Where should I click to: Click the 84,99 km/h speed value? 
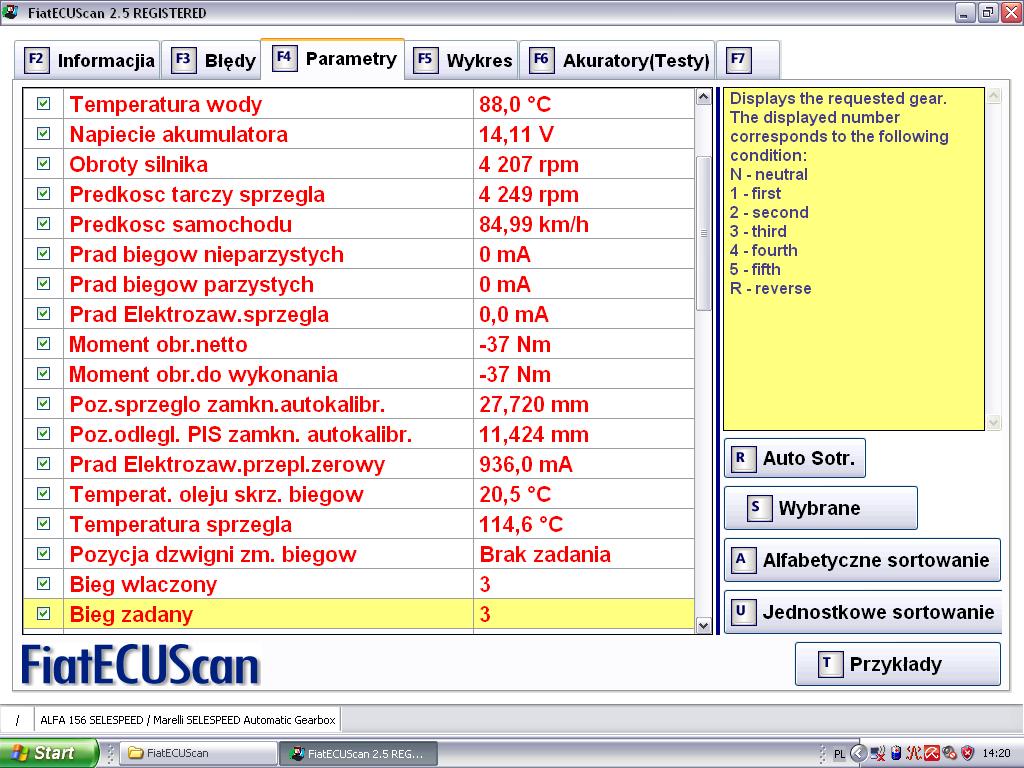click(x=534, y=224)
